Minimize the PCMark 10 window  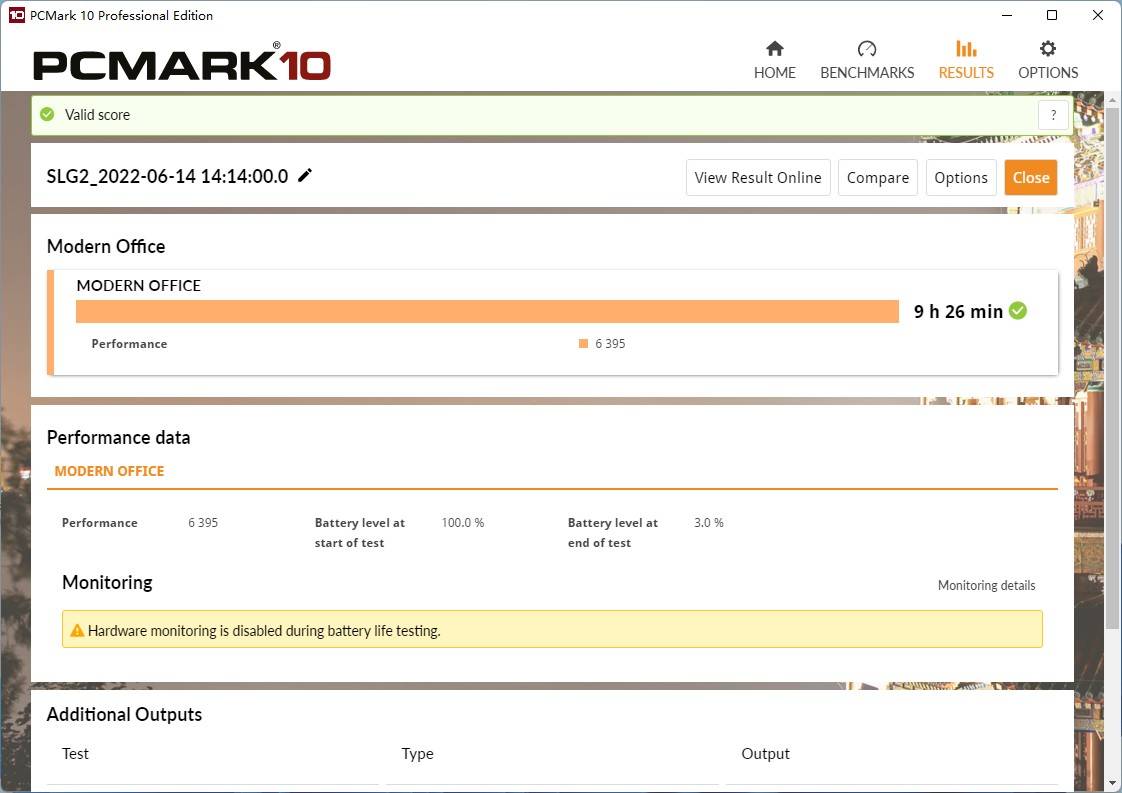1007,15
